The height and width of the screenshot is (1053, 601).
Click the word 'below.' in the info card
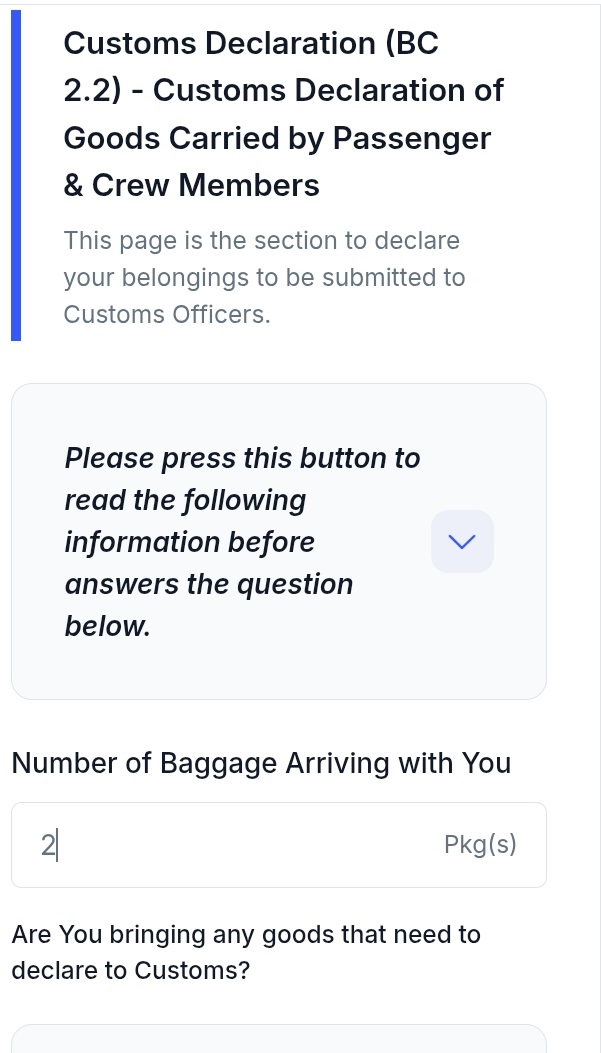coord(107,626)
